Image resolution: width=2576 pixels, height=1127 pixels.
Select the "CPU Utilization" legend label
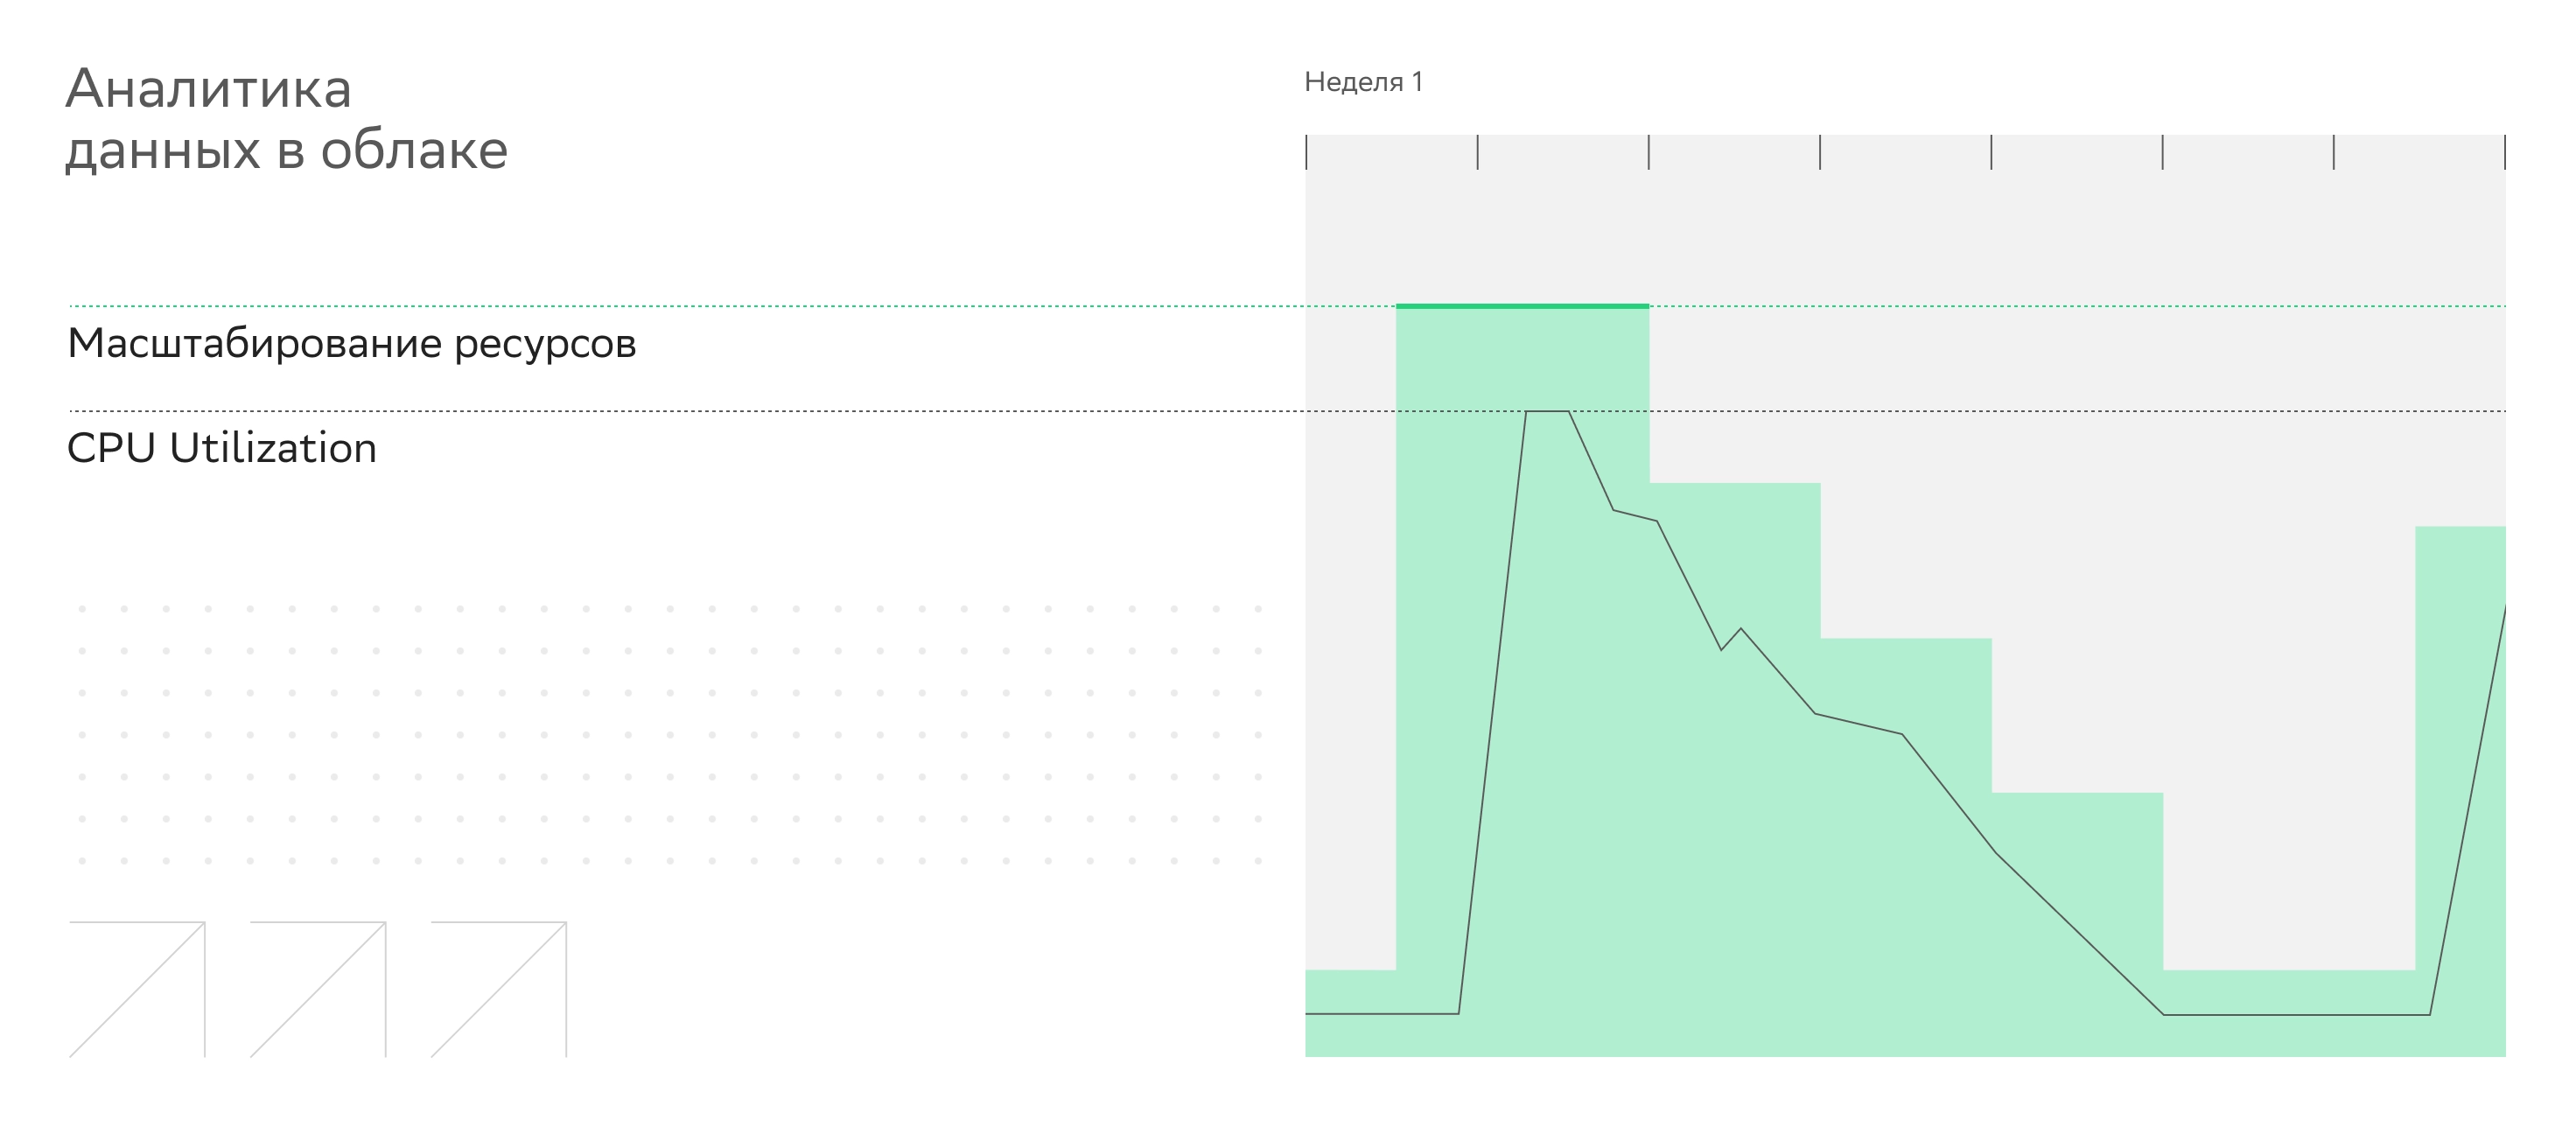point(222,448)
